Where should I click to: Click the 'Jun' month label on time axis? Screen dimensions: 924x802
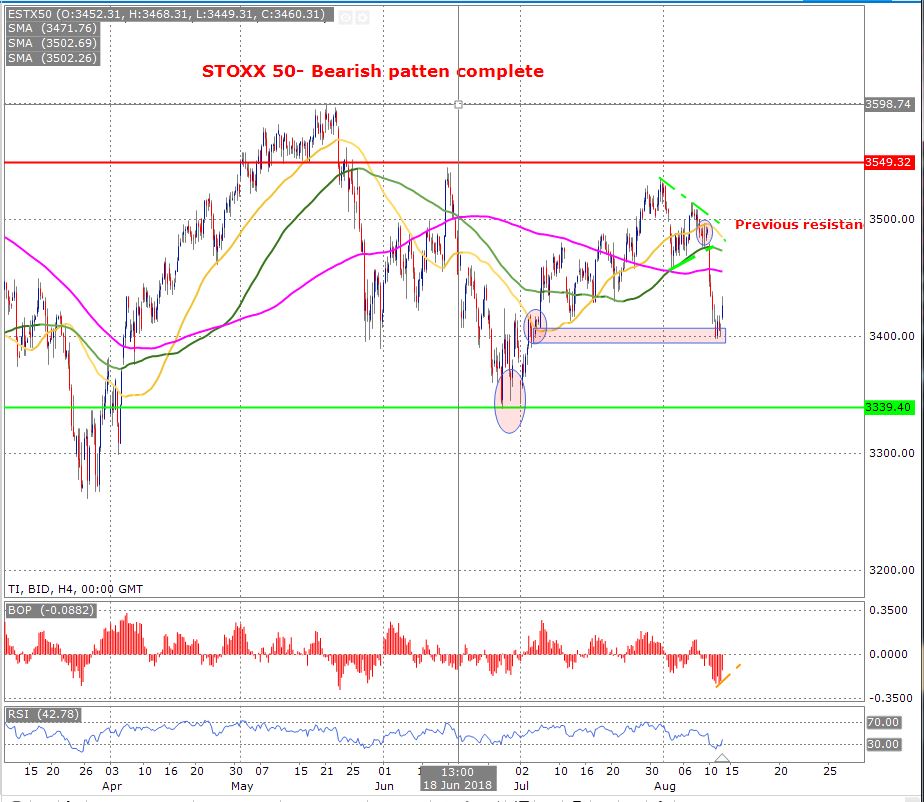tap(384, 786)
